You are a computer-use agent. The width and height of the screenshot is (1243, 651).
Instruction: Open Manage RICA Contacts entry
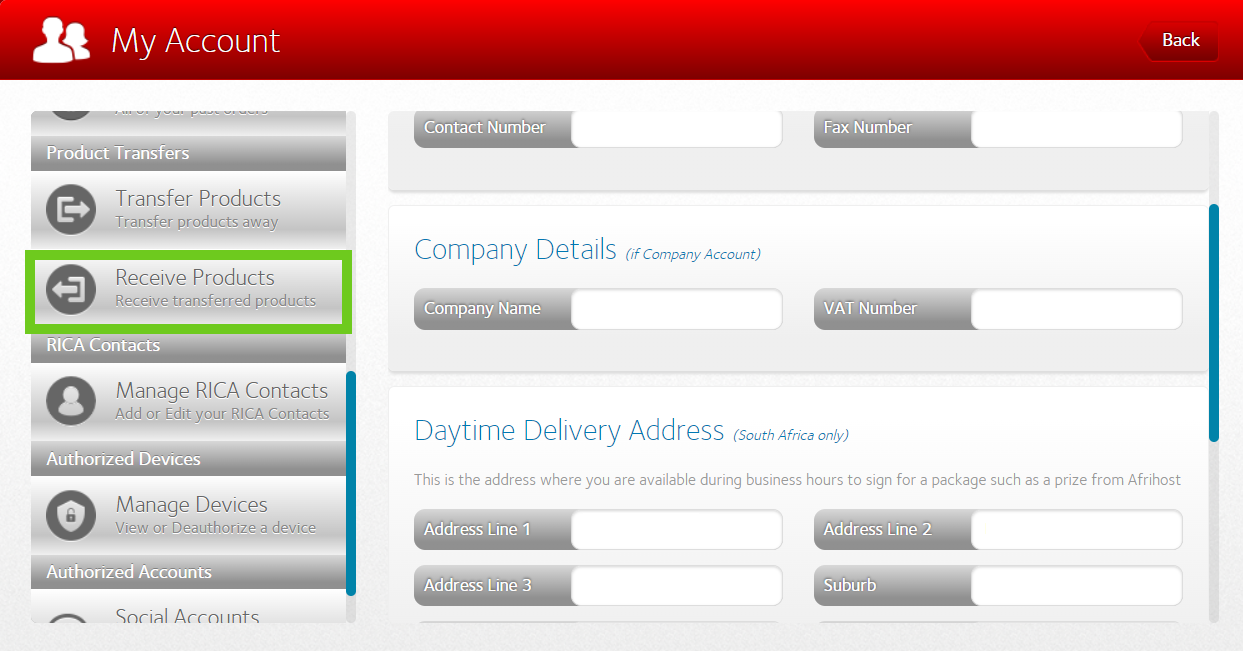[221, 401]
